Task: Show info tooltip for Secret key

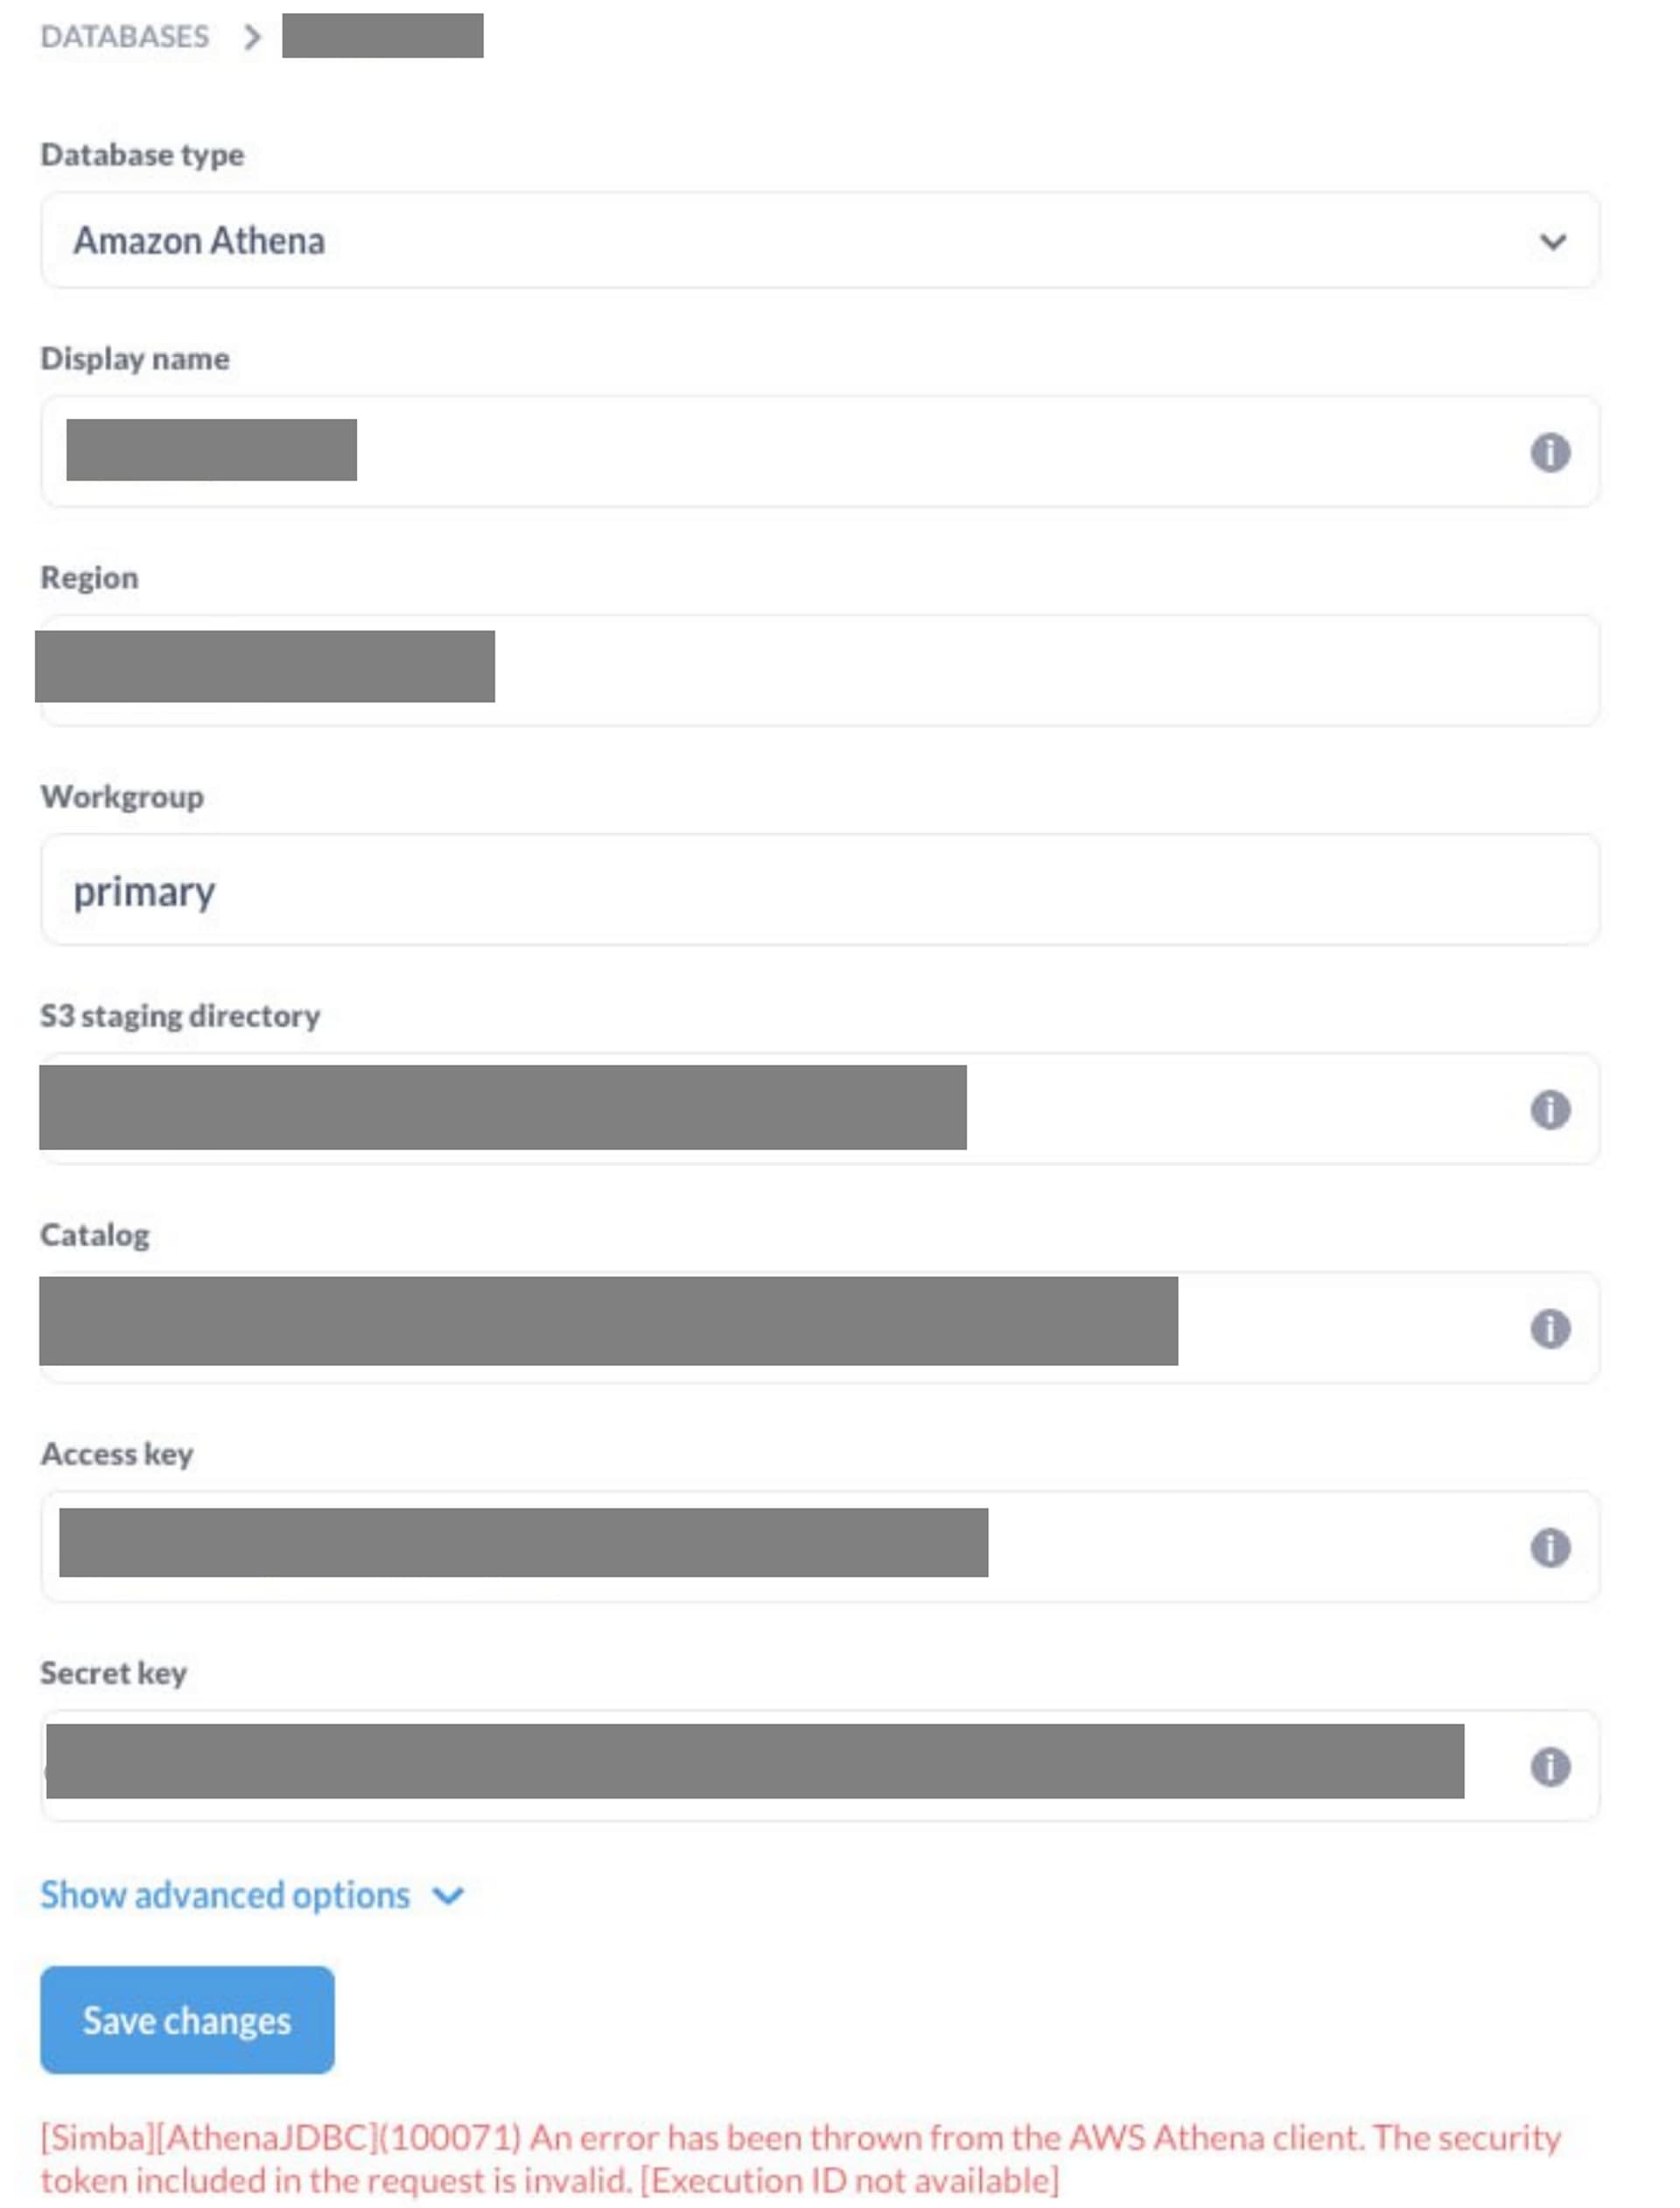Action: tap(1550, 1766)
